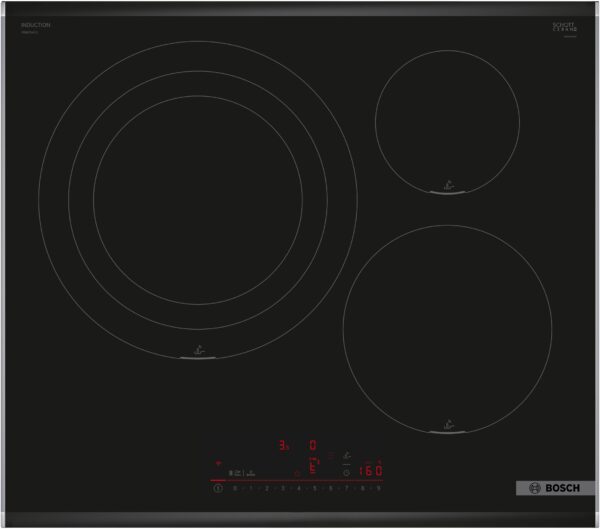
Task: Click the BOSCH logo badge
Action: (555, 488)
